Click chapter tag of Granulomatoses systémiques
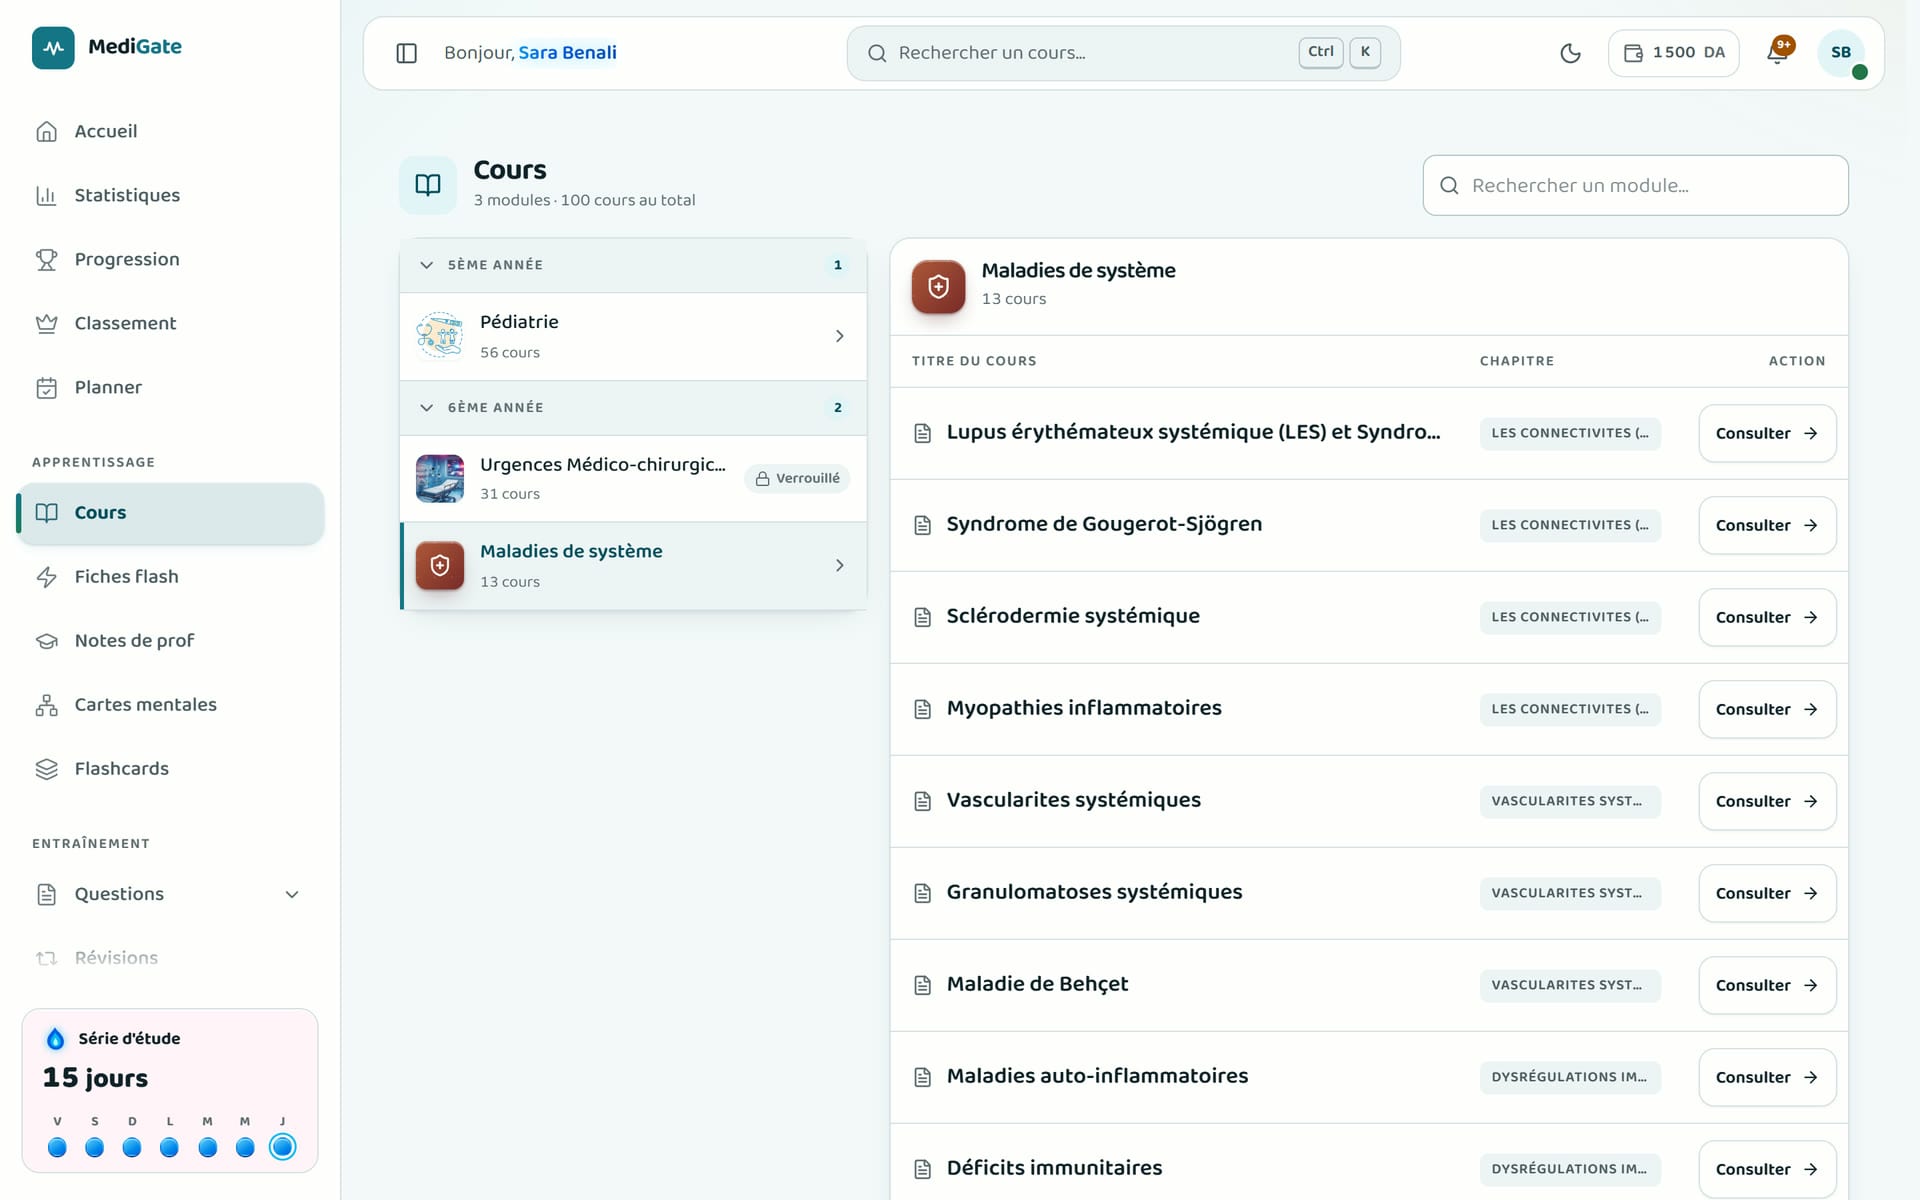The height and width of the screenshot is (1200, 1920). (x=1570, y=893)
